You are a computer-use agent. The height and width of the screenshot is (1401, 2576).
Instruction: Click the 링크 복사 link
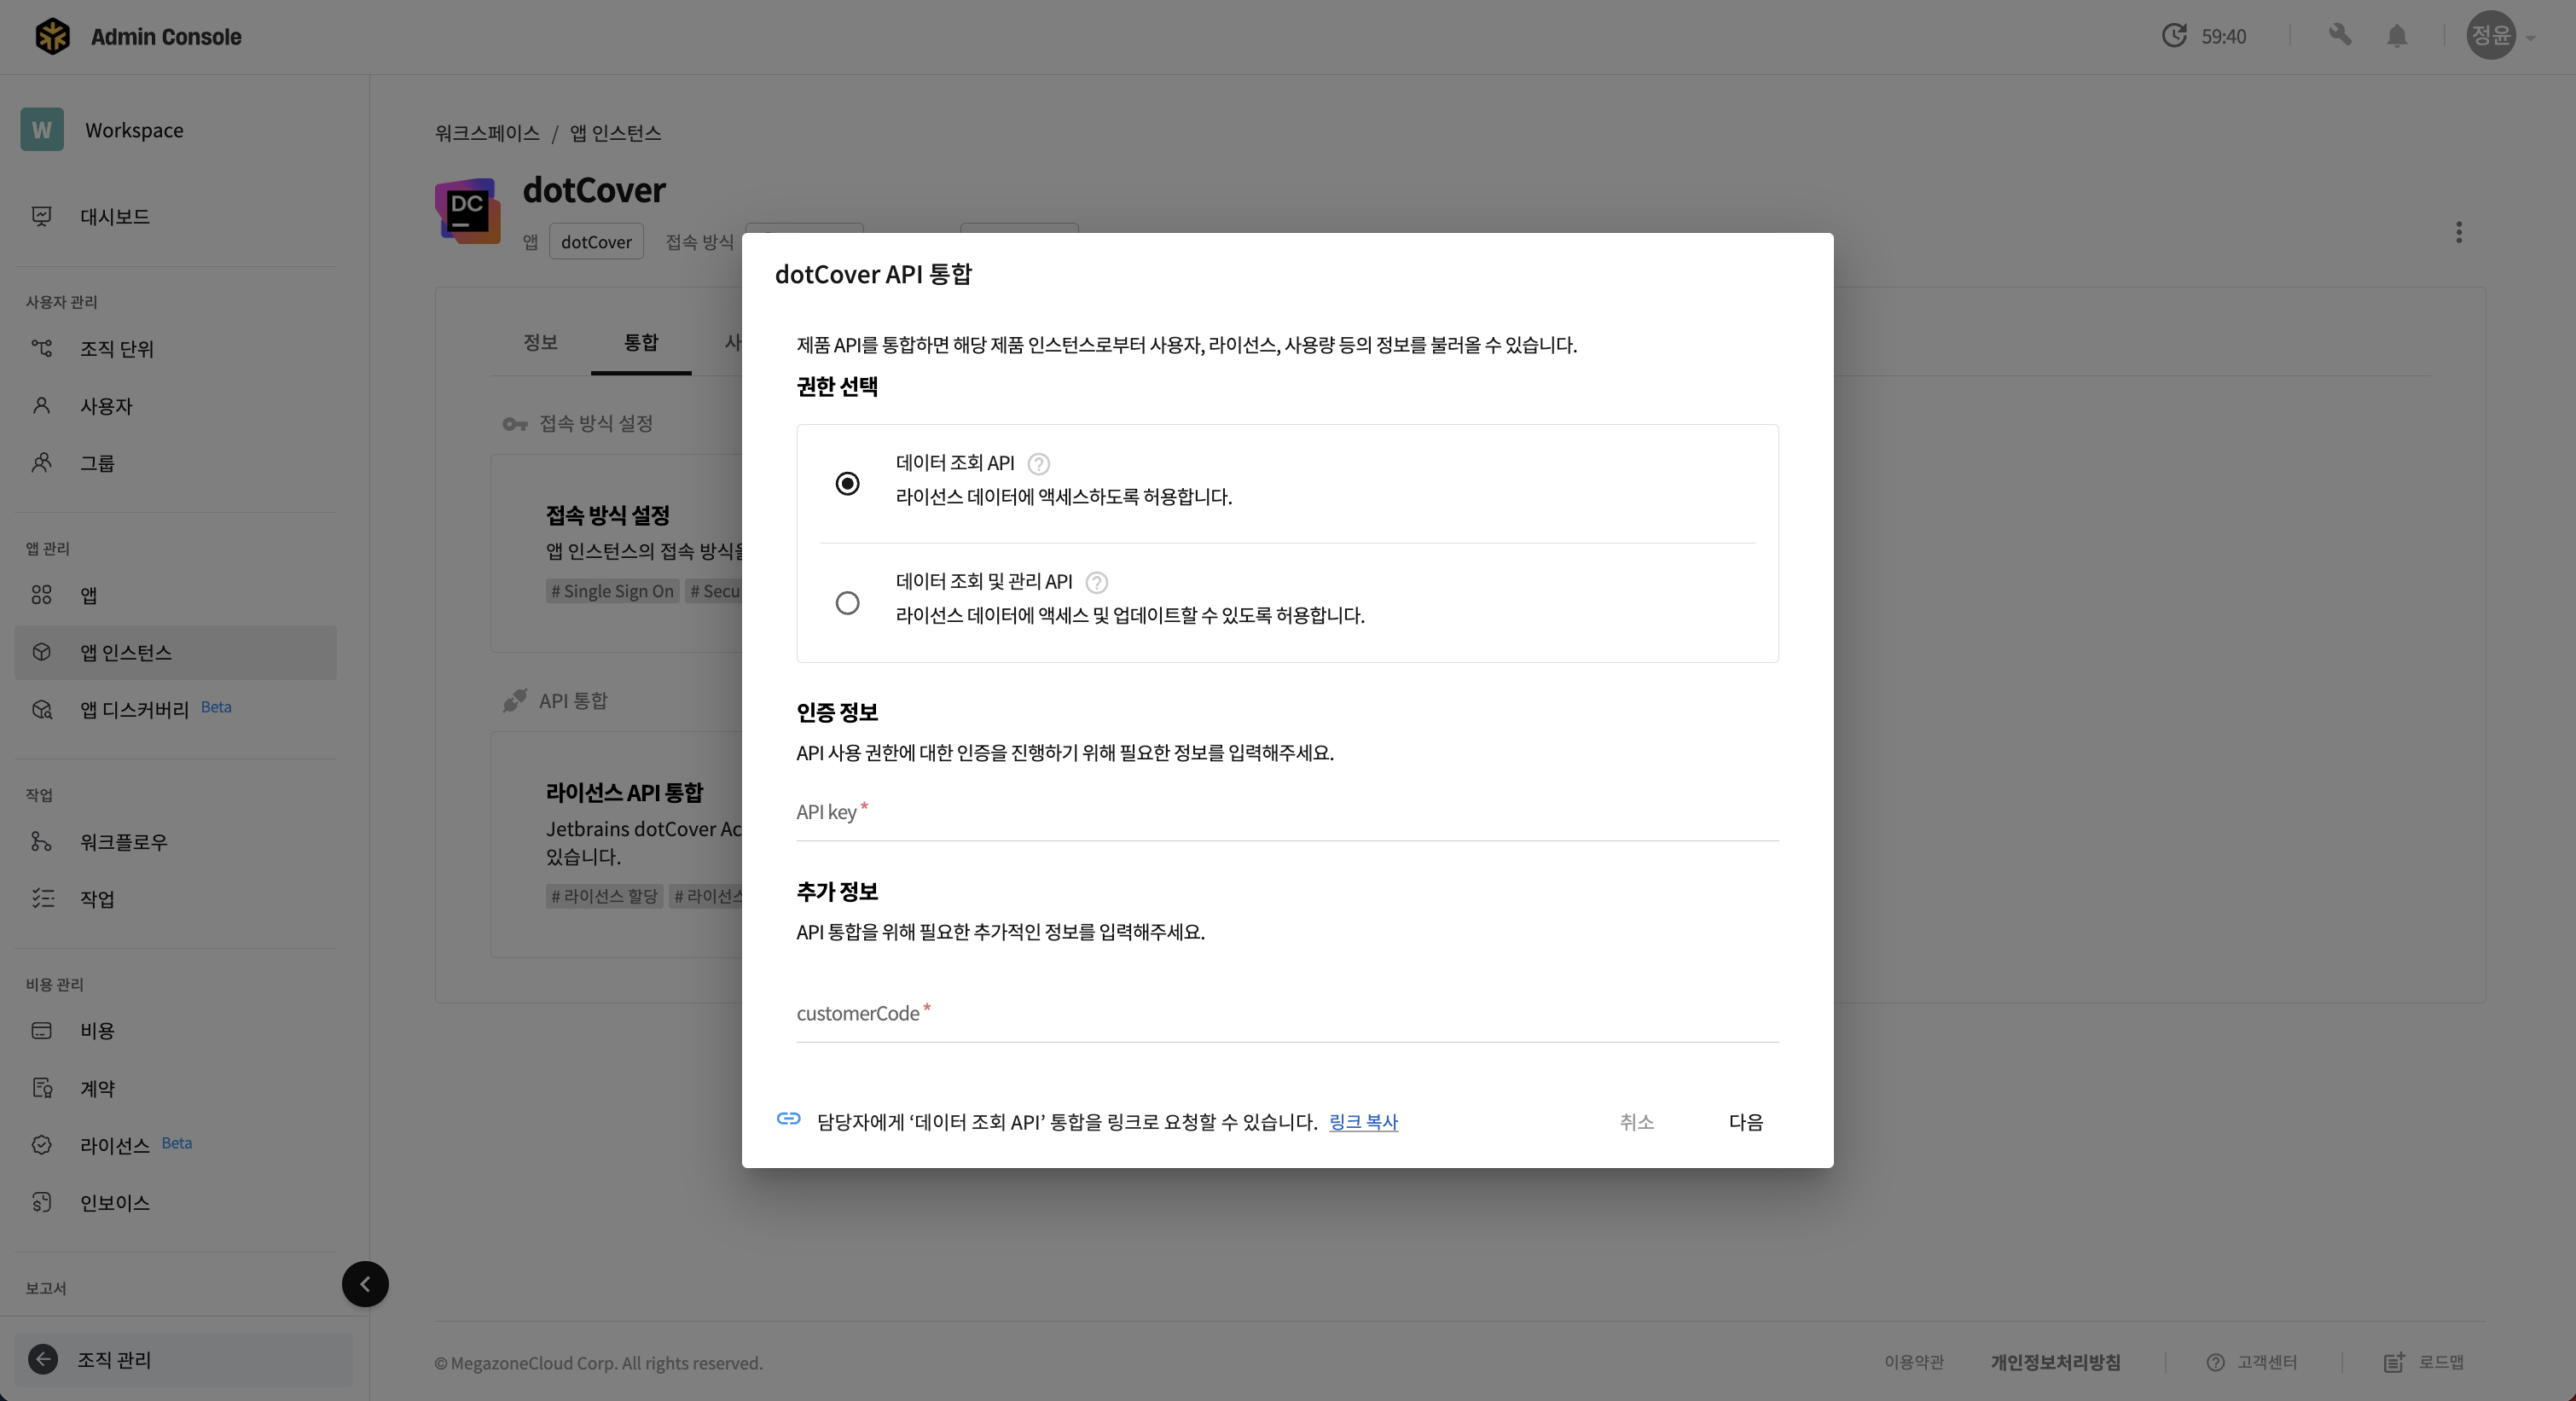1363,1122
